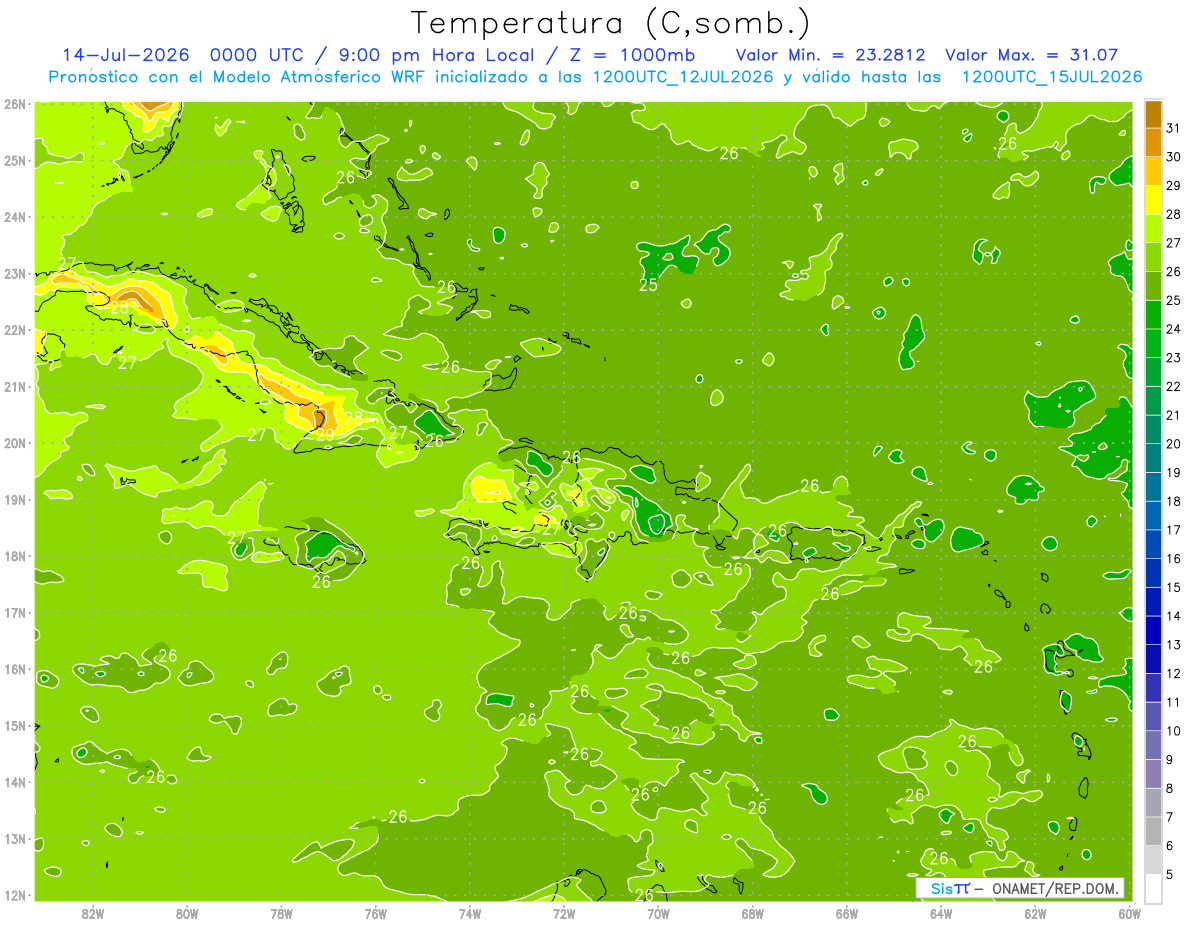Image resolution: width=1200 pixels, height=927 pixels.
Task: Click the legend swatch between 25 and 26
Action: click(x=1153, y=286)
